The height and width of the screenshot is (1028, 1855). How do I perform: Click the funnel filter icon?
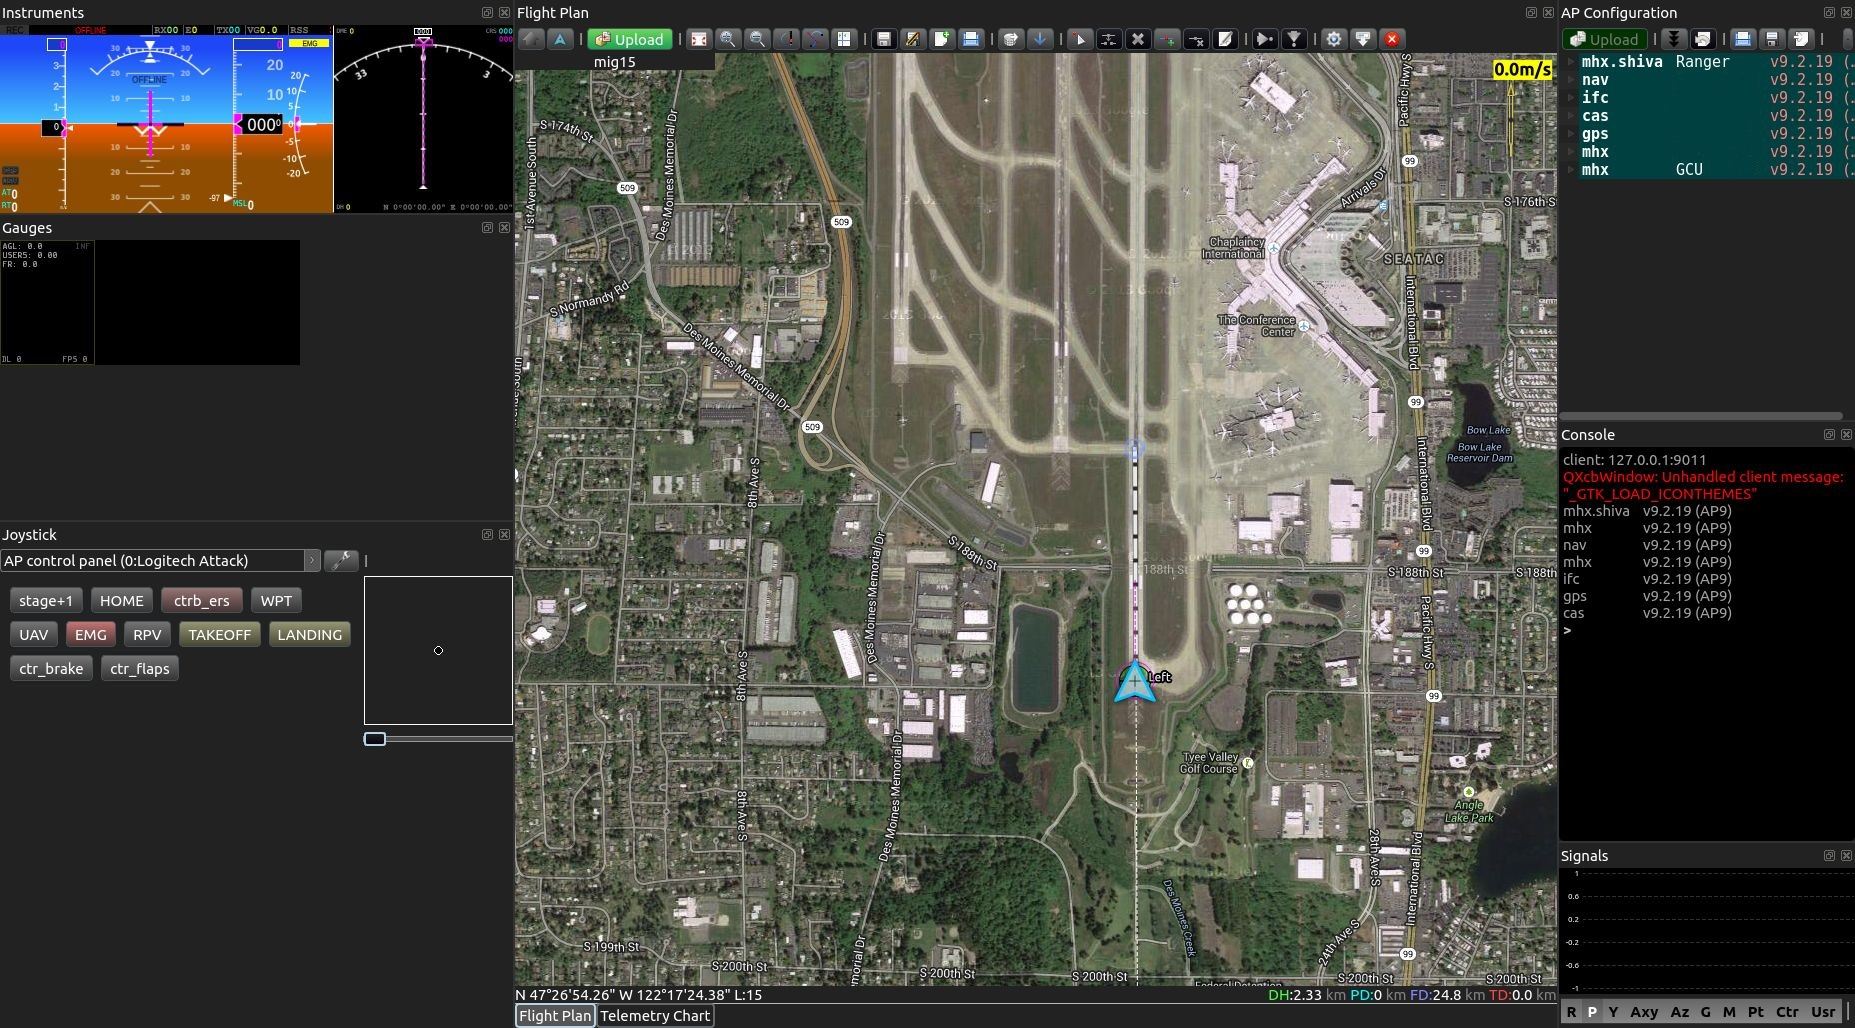(x=1294, y=39)
